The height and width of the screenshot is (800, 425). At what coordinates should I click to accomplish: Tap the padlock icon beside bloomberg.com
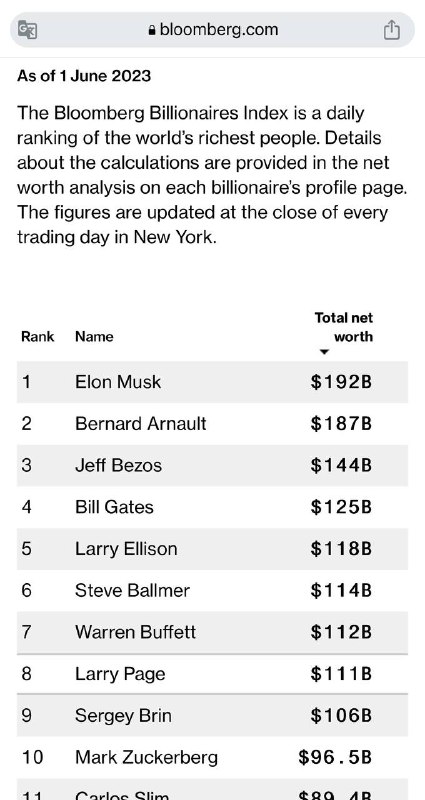coord(152,30)
